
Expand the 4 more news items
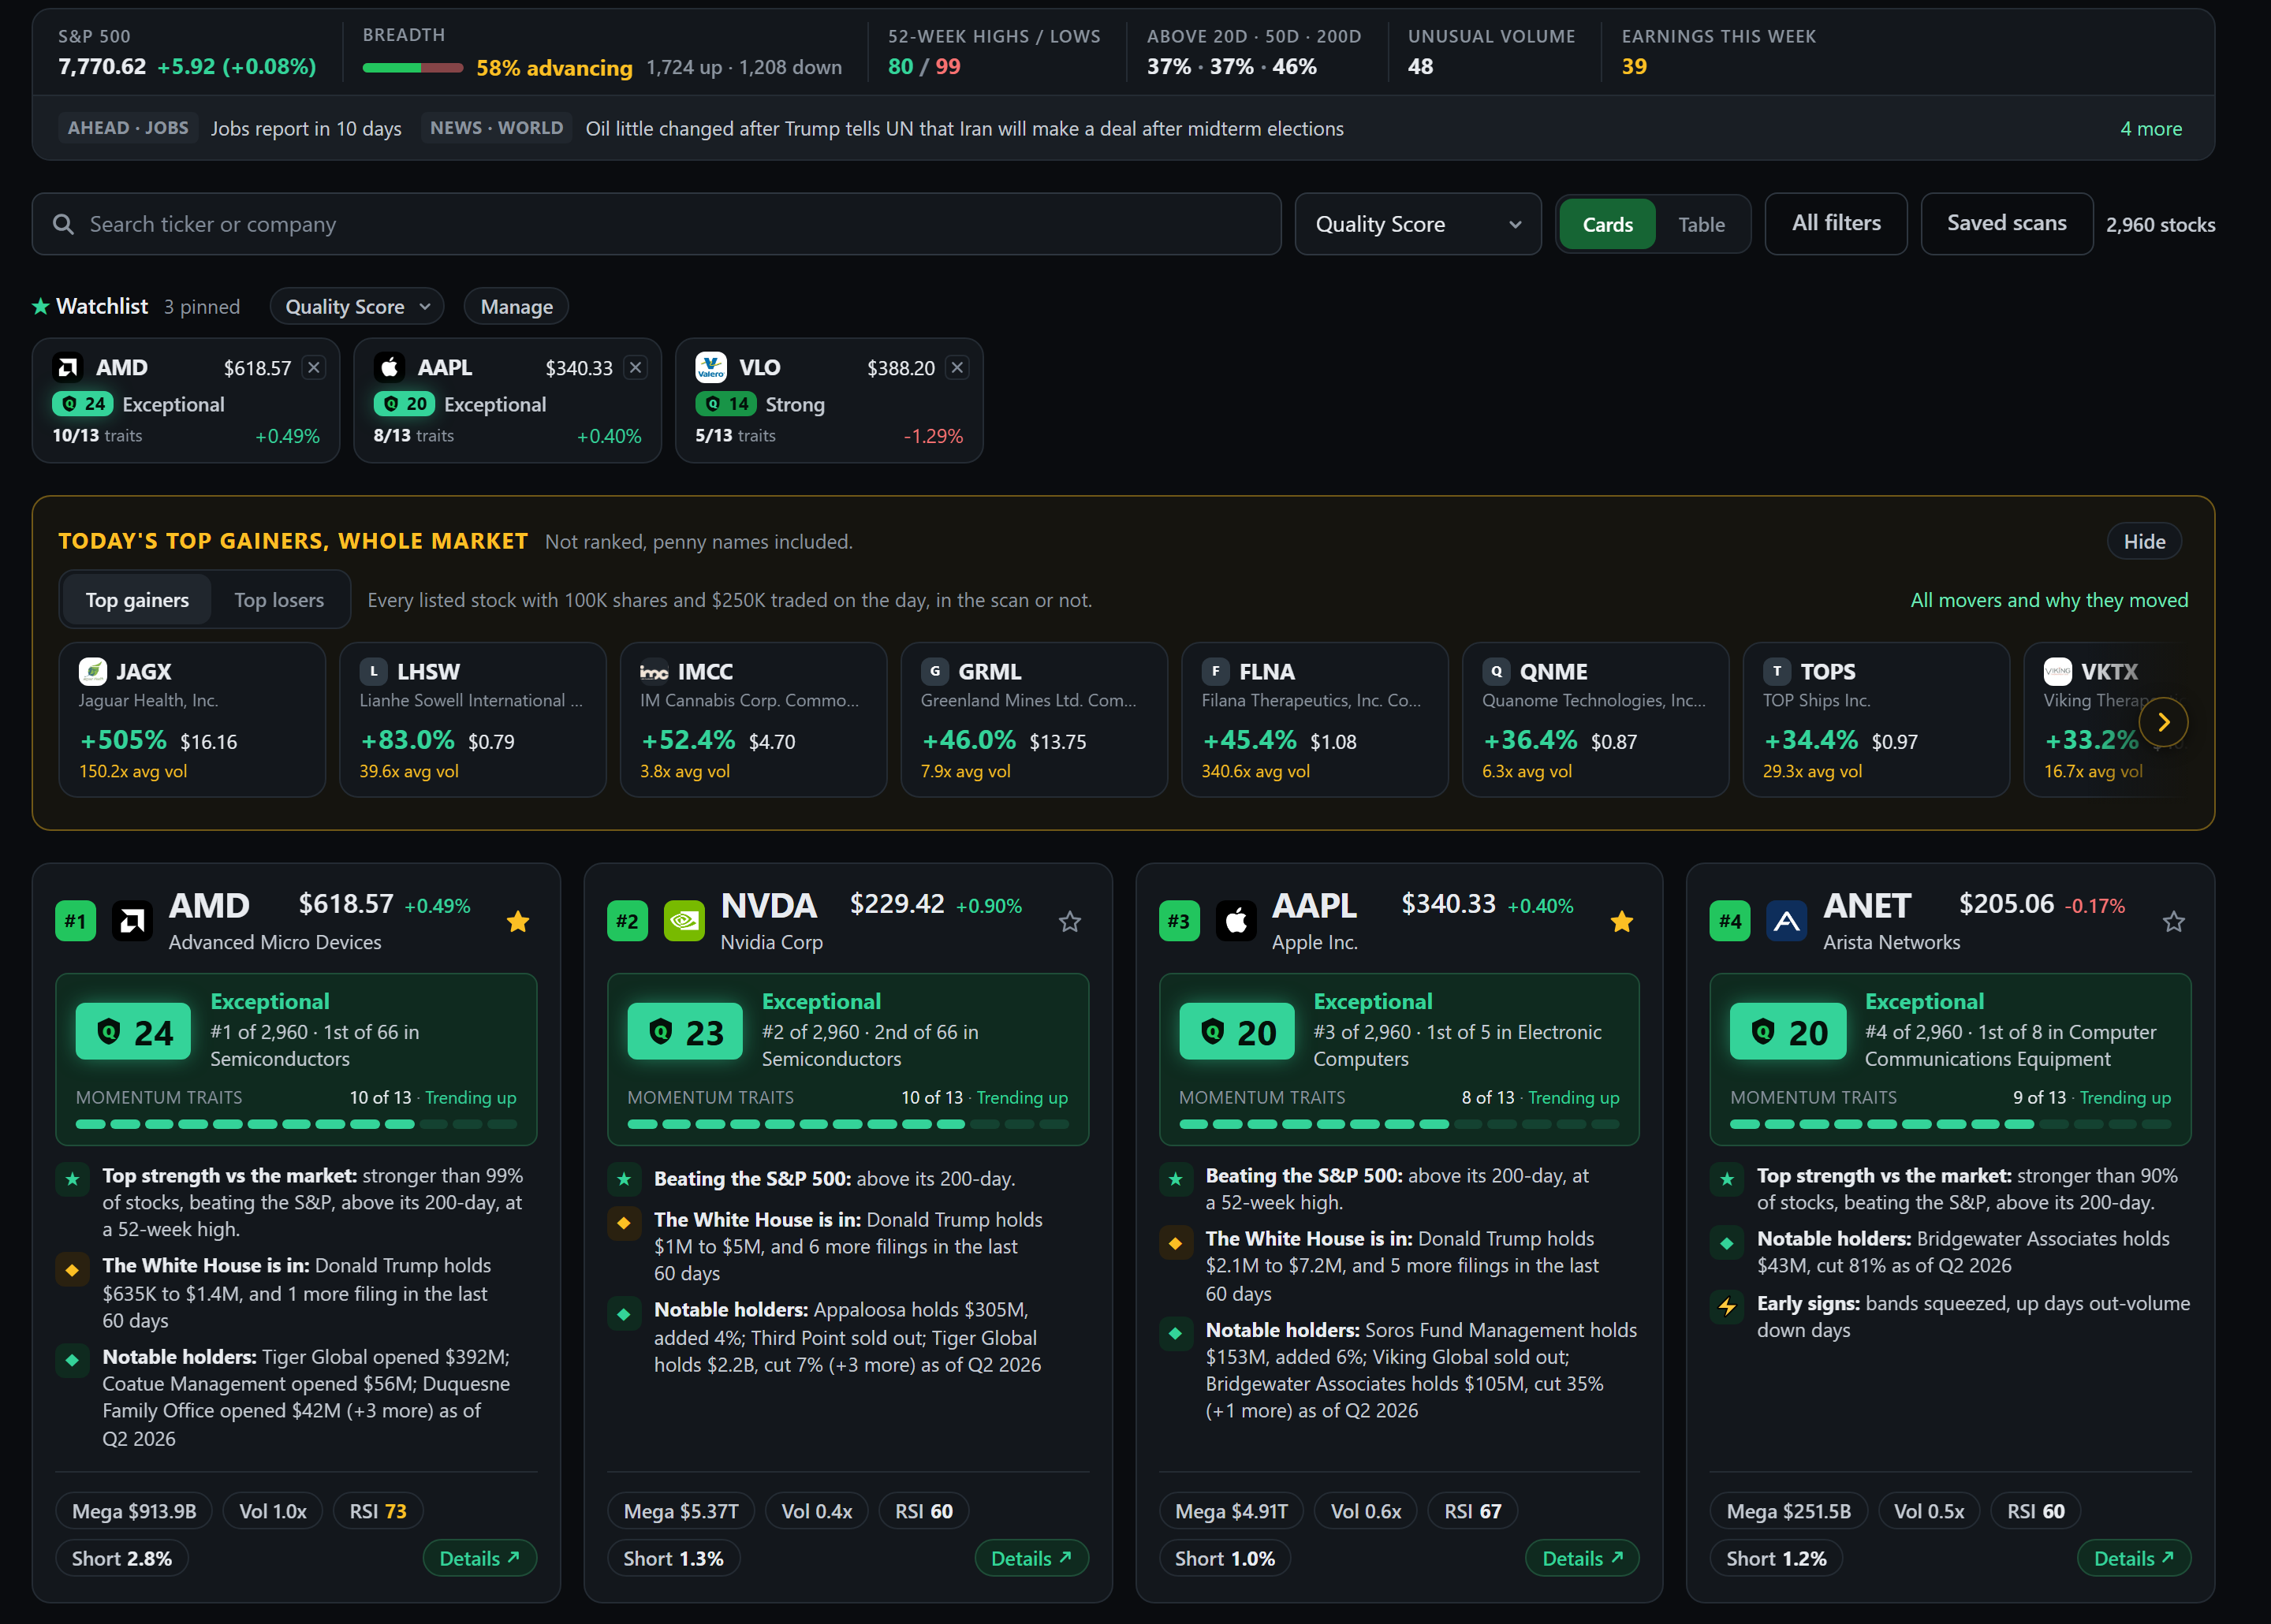[x=2151, y=128]
